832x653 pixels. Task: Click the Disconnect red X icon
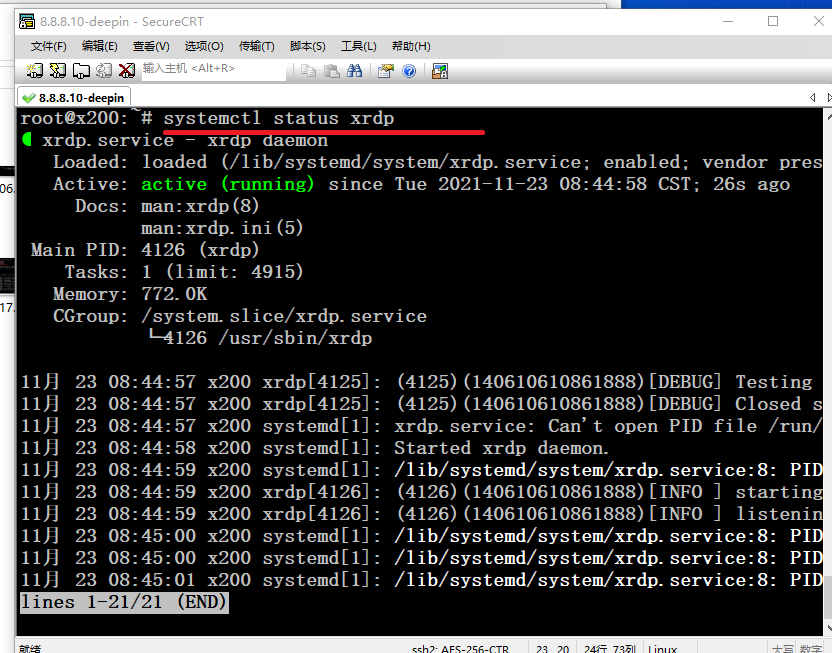126,71
